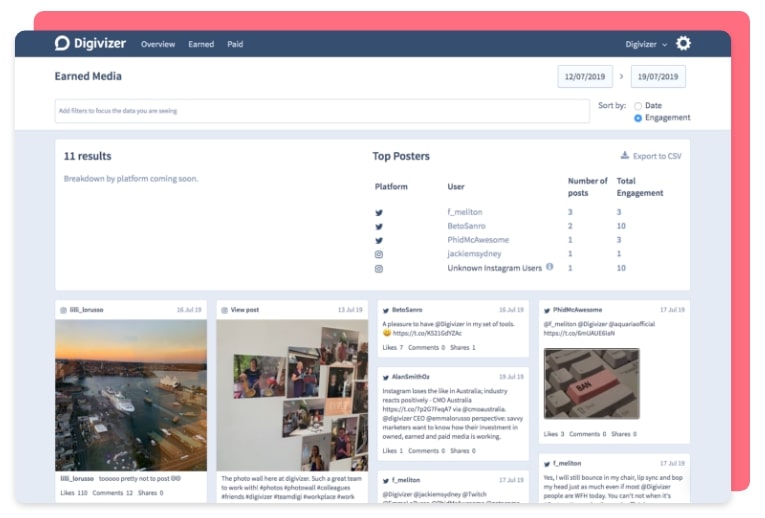765x518 pixels.
Task: Open BAN keyboard image thumbnail
Action: point(592,384)
